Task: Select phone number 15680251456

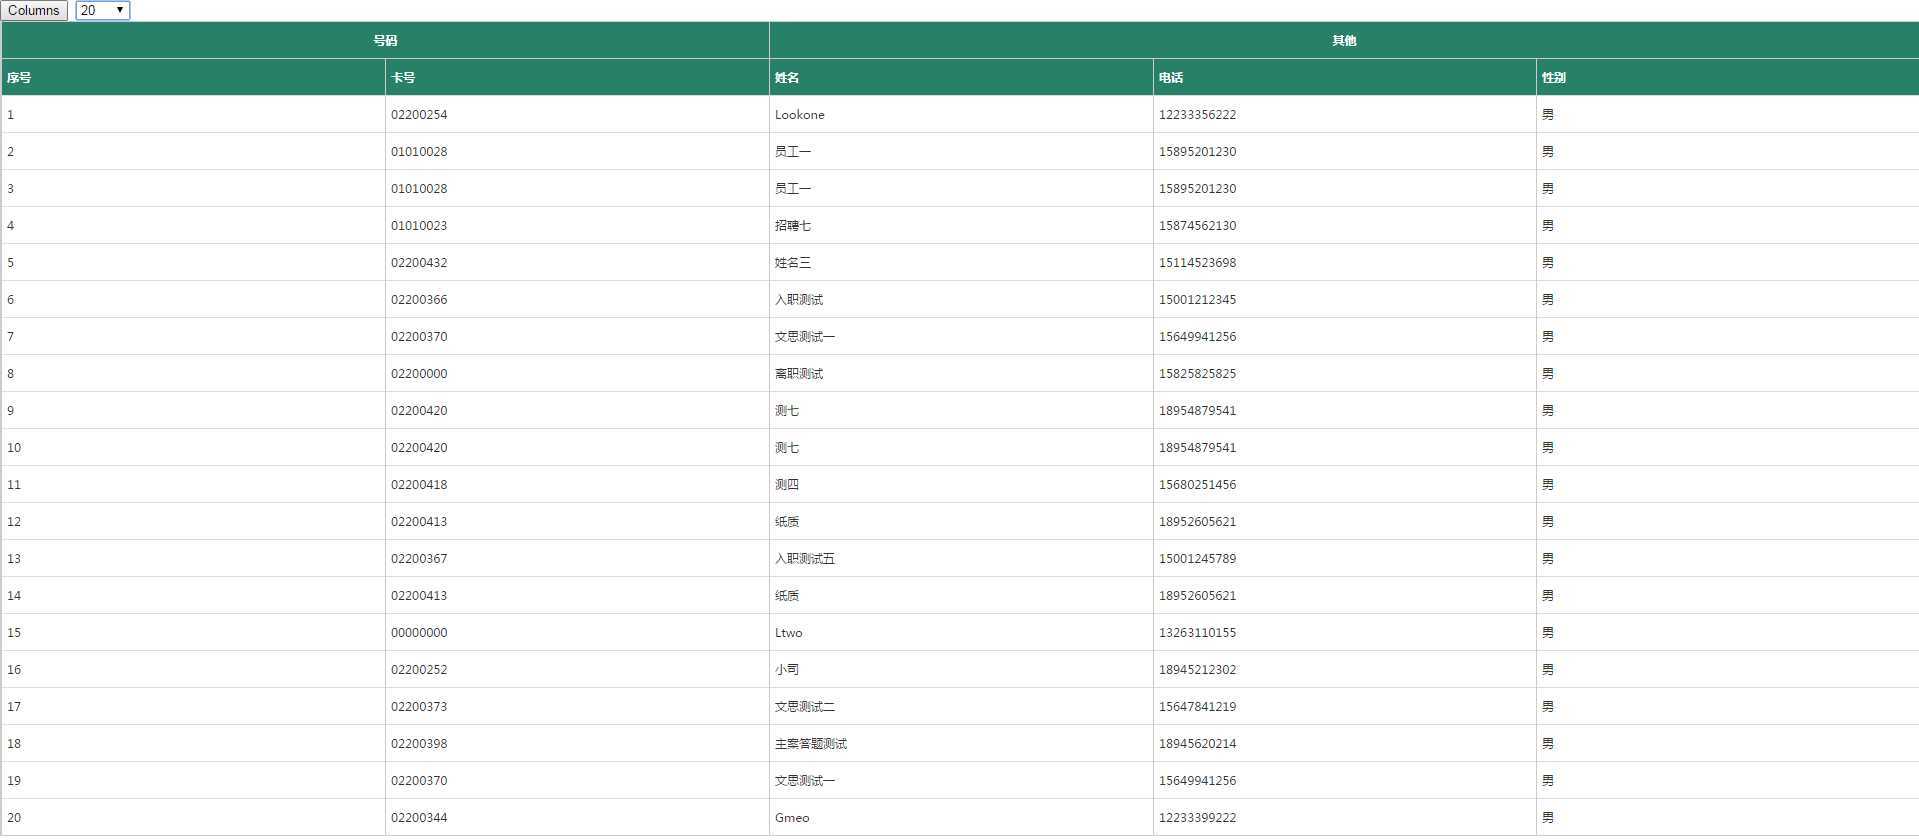Action: (x=1197, y=485)
